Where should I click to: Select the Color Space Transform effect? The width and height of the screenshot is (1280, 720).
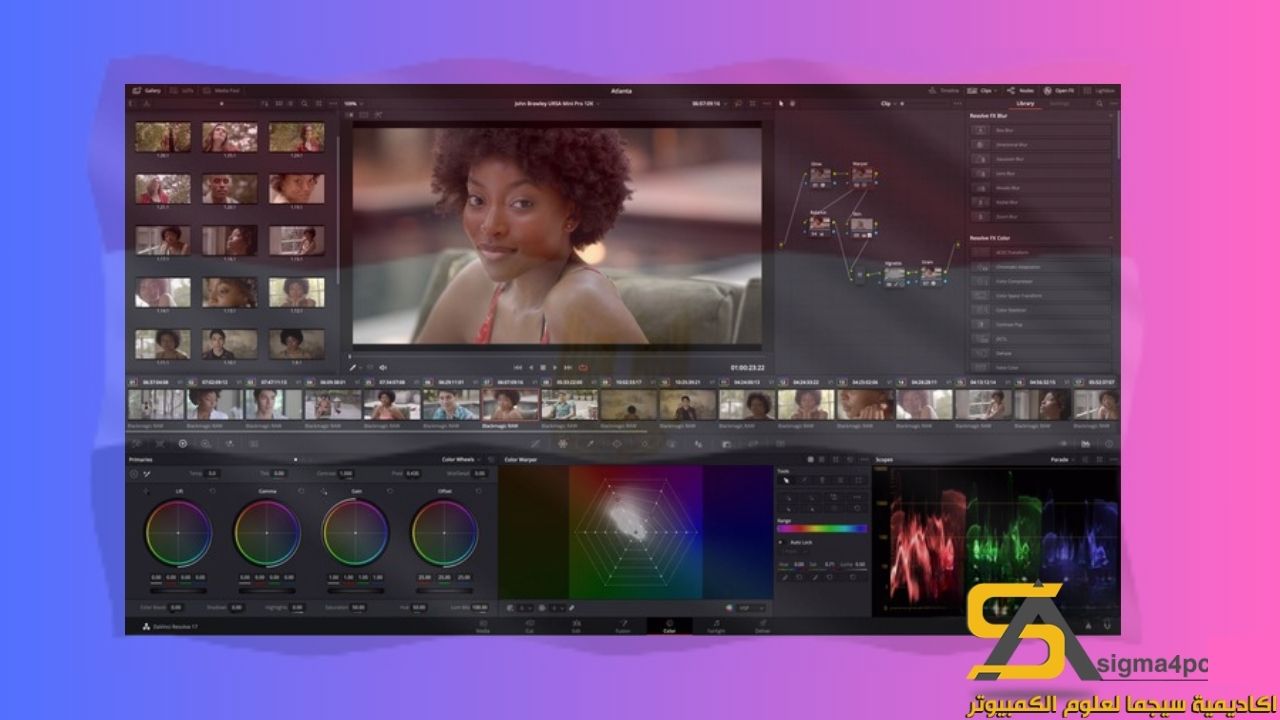[x=1040, y=295]
